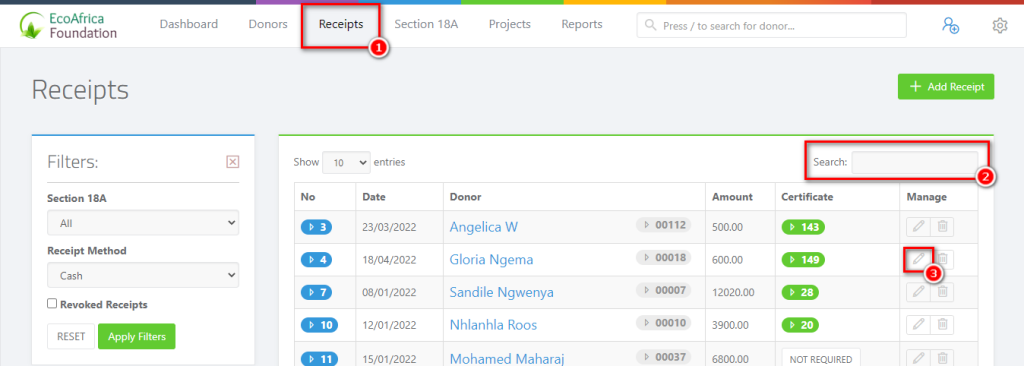This screenshot has width=1024, height=366.
Task: Open the Receipt Method dropdown showing Cash
Action: coord(143,275)
